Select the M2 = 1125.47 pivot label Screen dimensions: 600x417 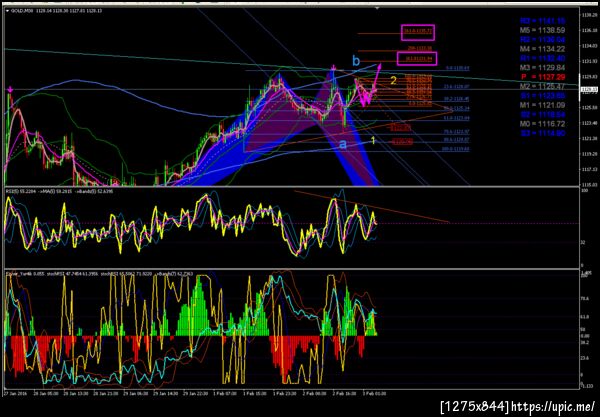[x=542, y=86]
